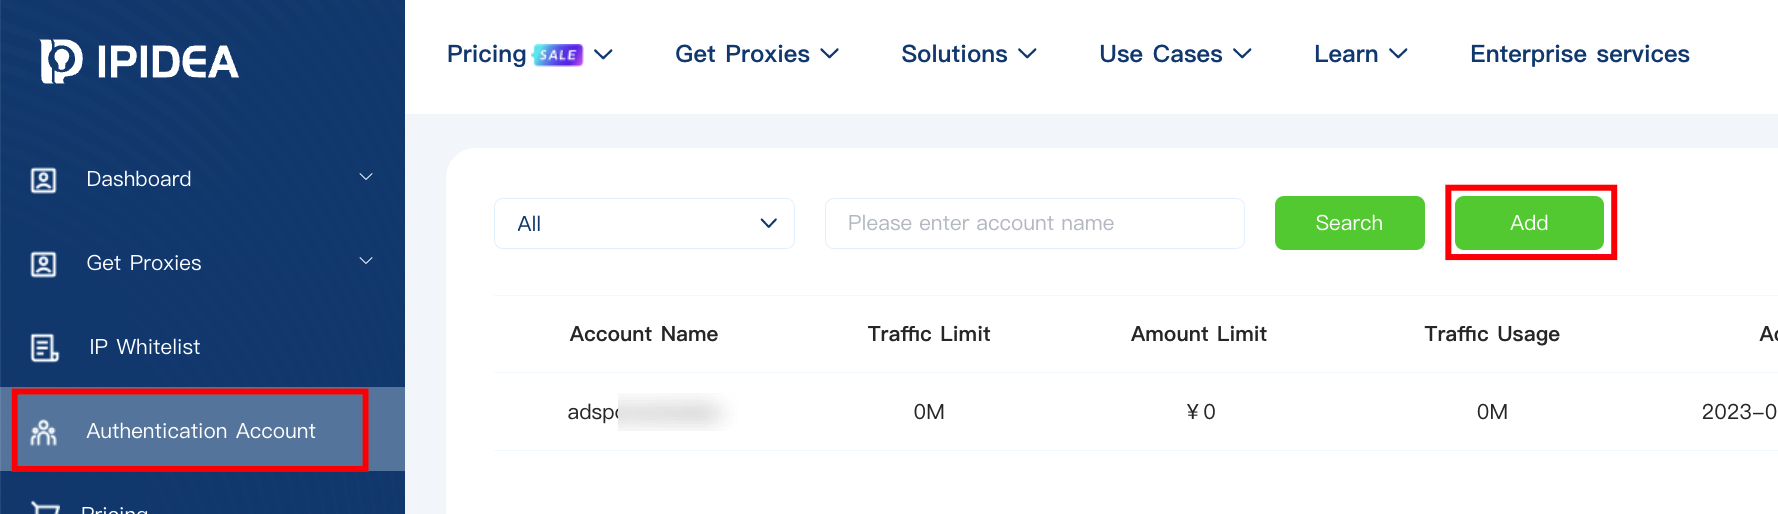Image resolution: width=1778 pixels, height=514 pixels.
Task: Open the Pricing top menu
Action: [x=487, y=54]
